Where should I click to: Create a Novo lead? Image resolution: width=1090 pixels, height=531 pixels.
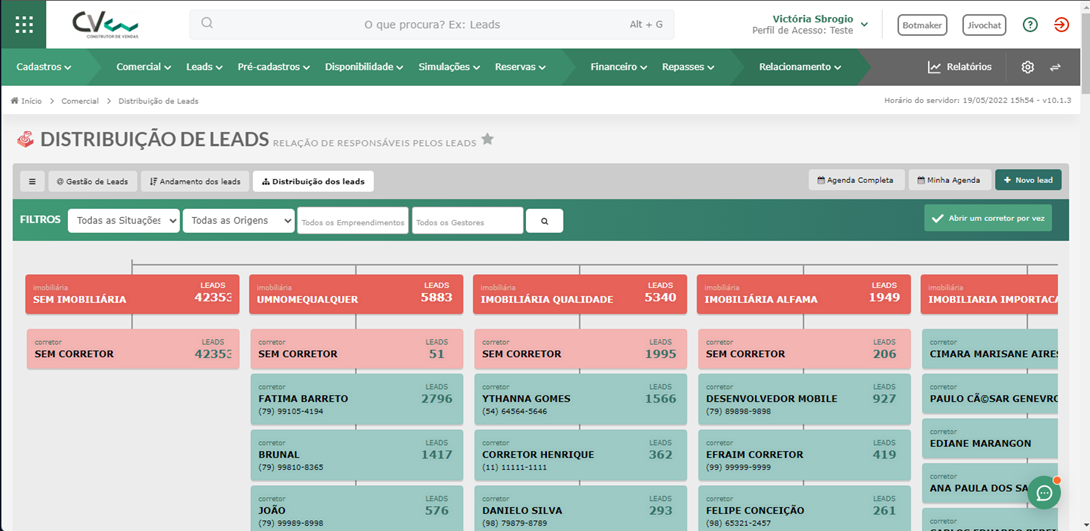(1028, 180)
